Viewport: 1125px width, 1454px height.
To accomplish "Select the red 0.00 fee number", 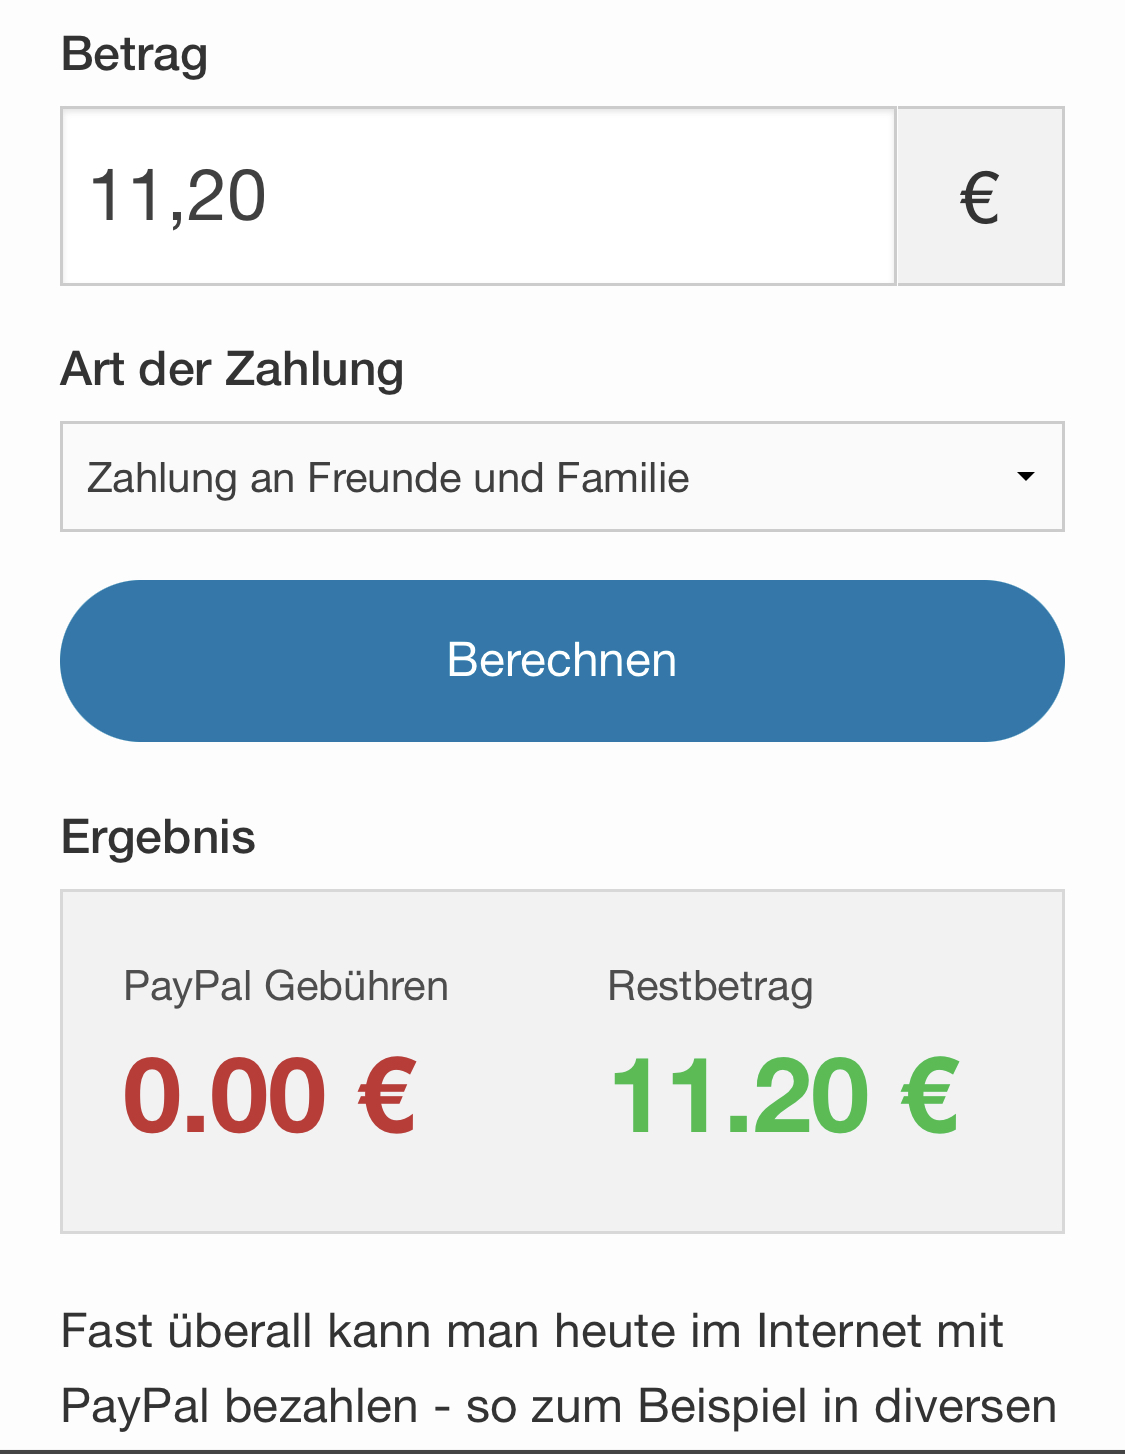I will pyautogui.click(x=225, y=1097).
